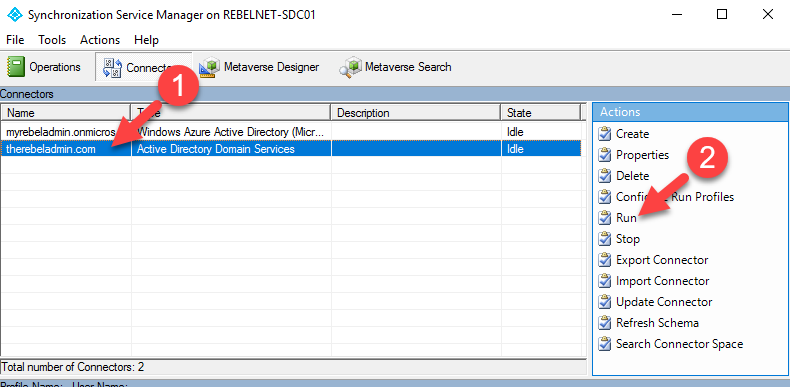Choose Refresh Schema action text
790x387 pixels.
coord(657,323)
